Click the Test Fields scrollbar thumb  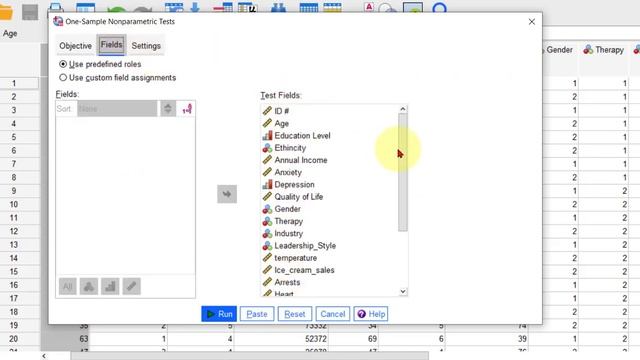pyautogui.click(x=403, y=172)
